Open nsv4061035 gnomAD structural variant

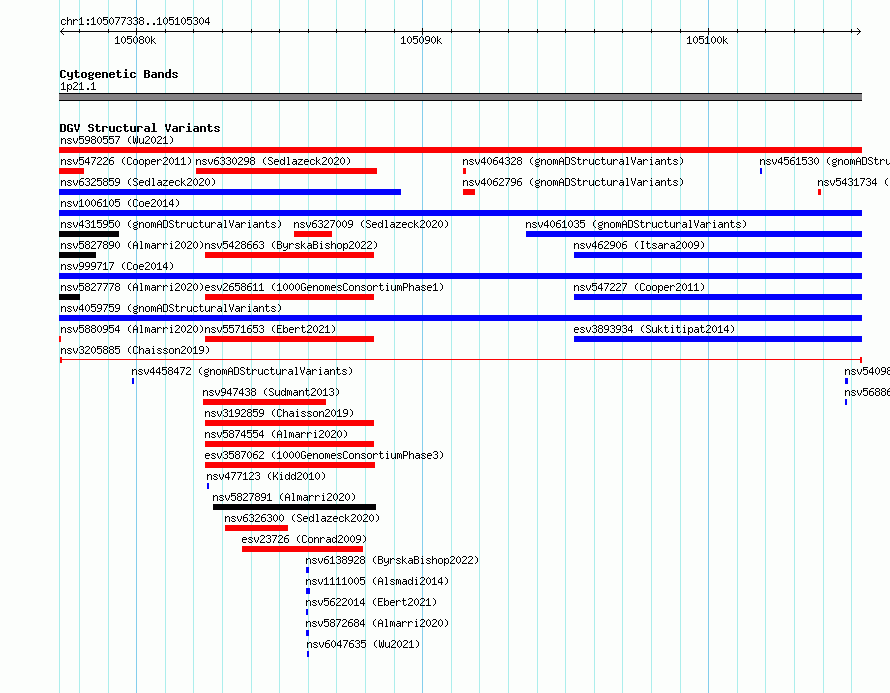[x=636, y=224]
